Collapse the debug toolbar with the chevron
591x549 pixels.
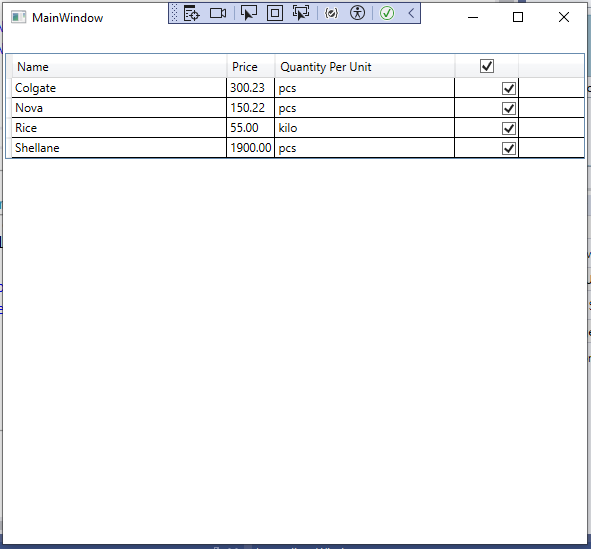(x=411, y=14)
